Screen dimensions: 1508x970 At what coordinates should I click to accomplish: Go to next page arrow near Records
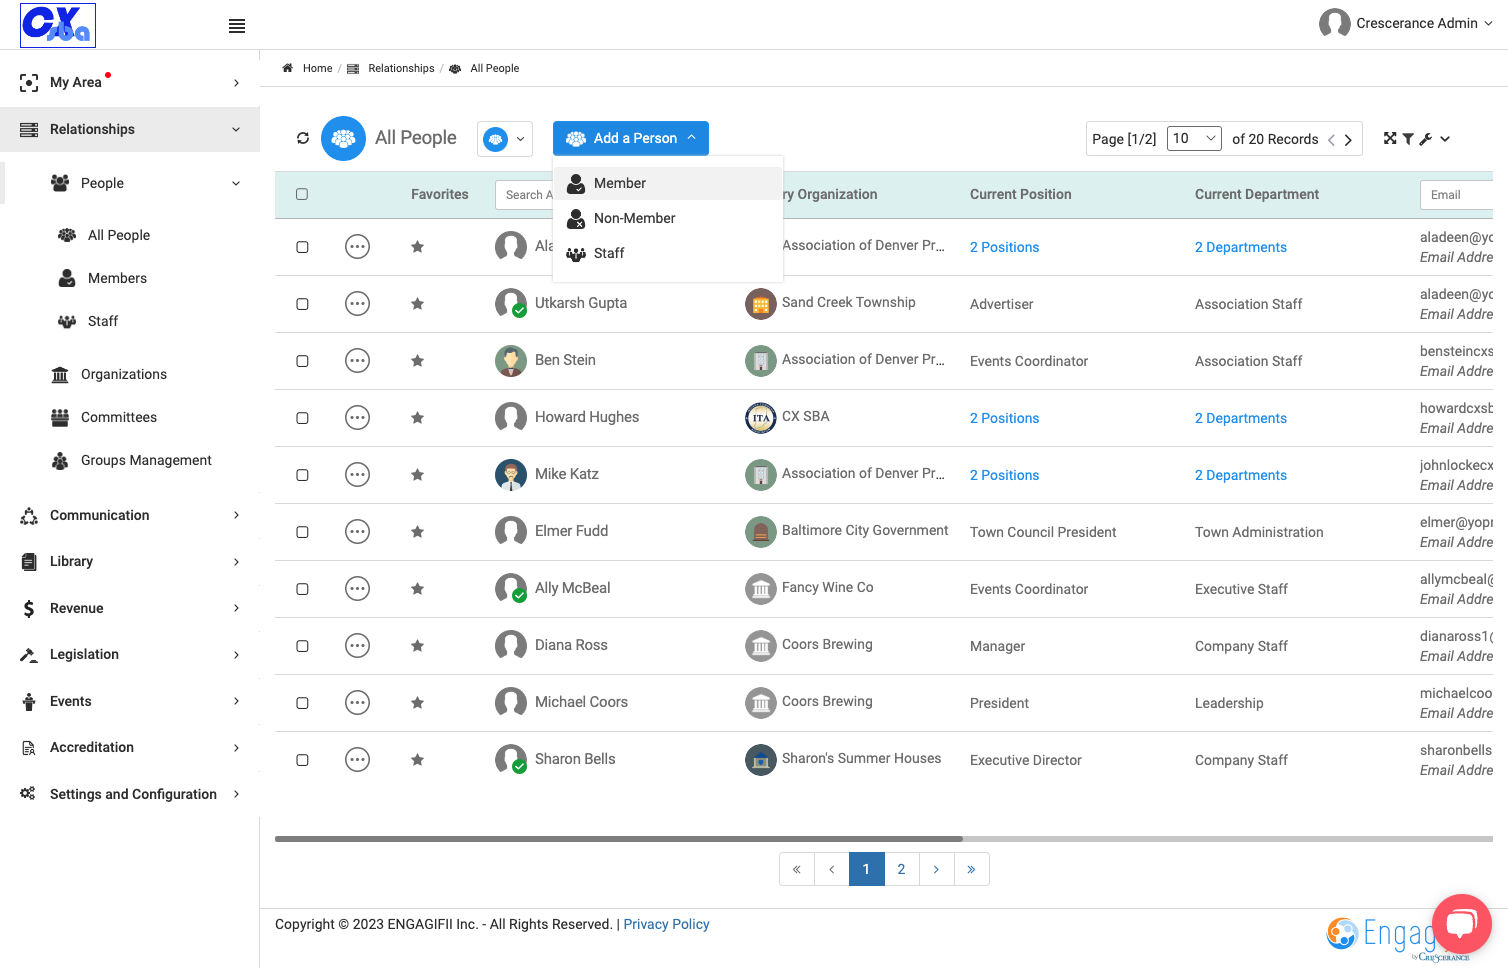pos(1348,140)
